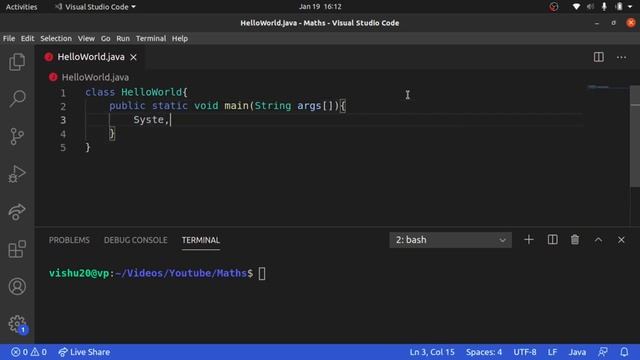Viewport: 640px width, 360px height.
Task: Change language mode via 'Java' status item
Action: pos(577,352)
